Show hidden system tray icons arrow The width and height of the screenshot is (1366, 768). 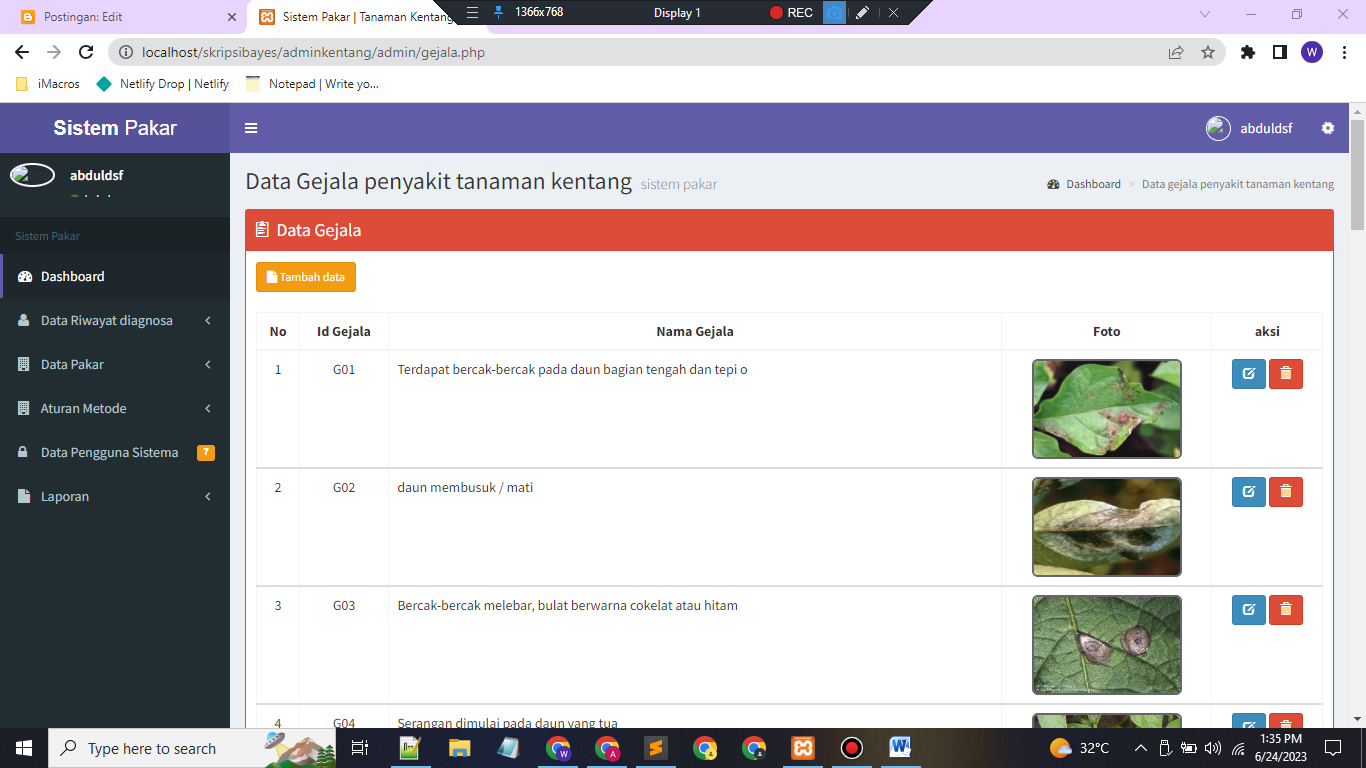[1140, 748]
